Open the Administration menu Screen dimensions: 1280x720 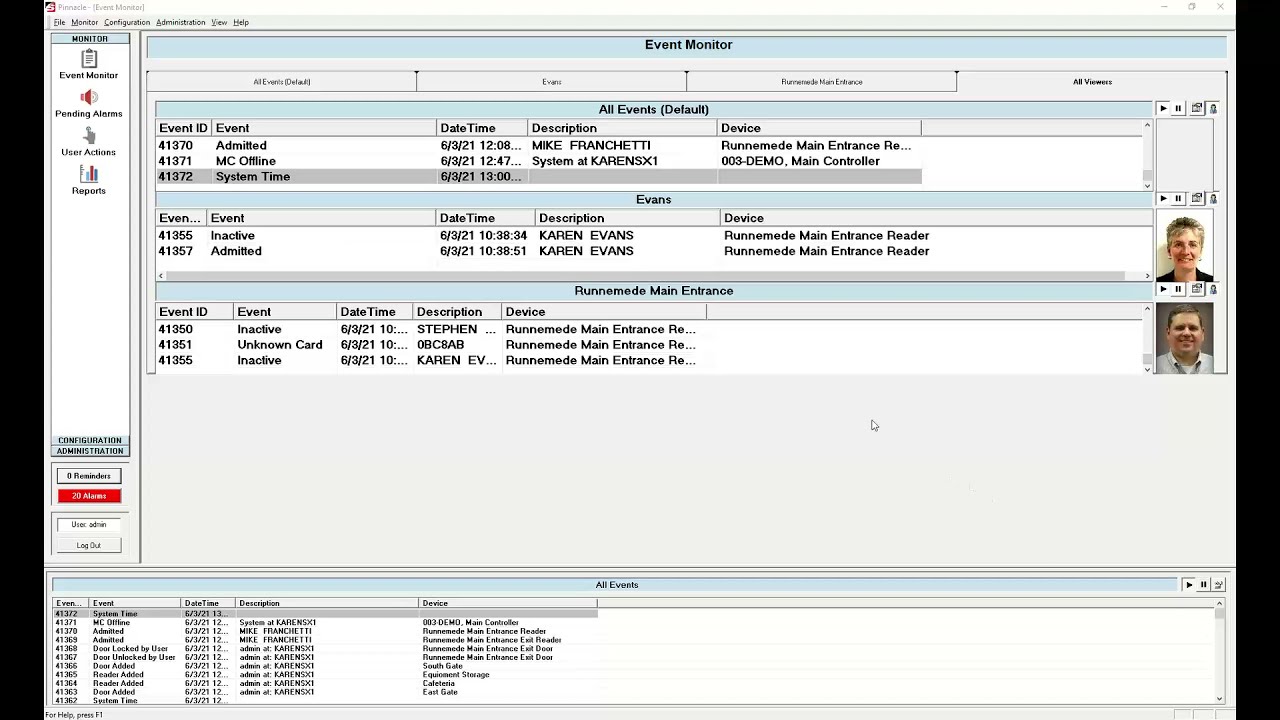(181, 22)
